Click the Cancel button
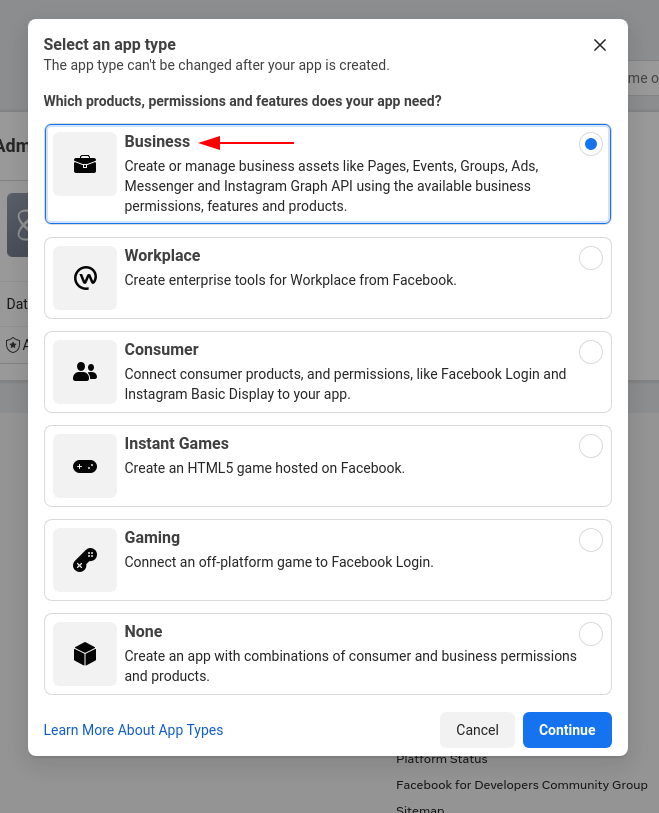The width and height of the screenshot is (659, 813). click(477, 730)
